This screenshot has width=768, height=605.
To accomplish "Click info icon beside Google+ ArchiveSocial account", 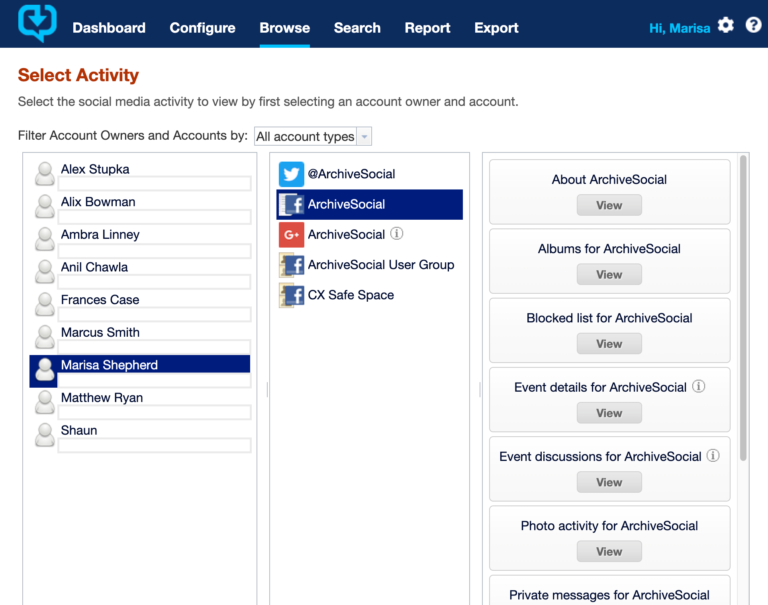I will tap(396, 234).
